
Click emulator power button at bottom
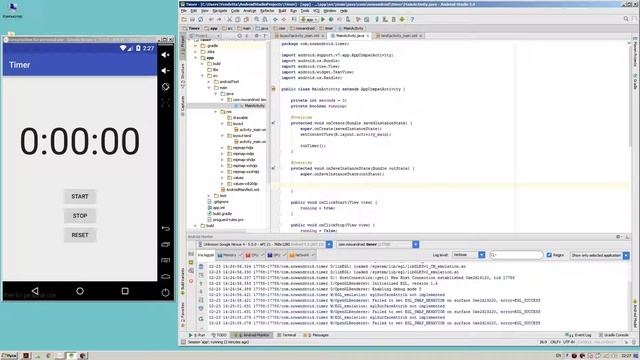(x=165, y=292)
